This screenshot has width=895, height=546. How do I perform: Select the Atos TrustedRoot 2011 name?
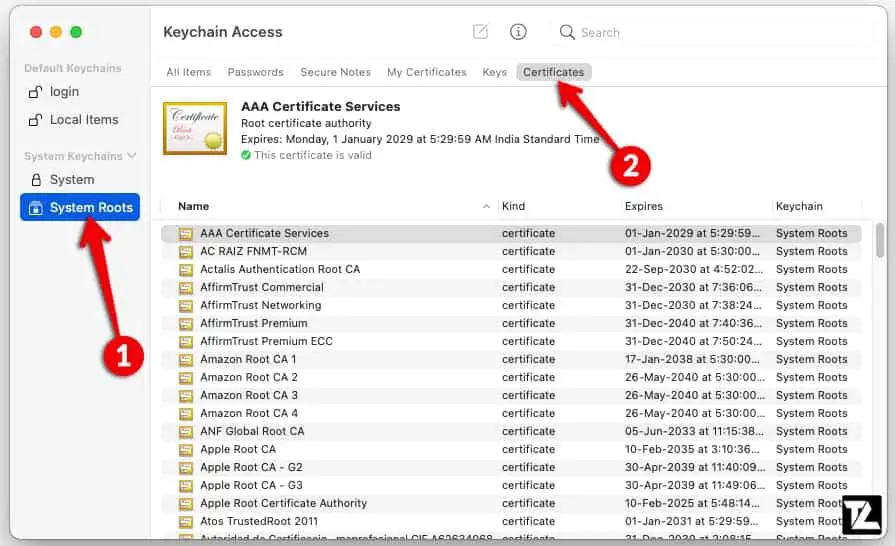(x=259, y=521)
